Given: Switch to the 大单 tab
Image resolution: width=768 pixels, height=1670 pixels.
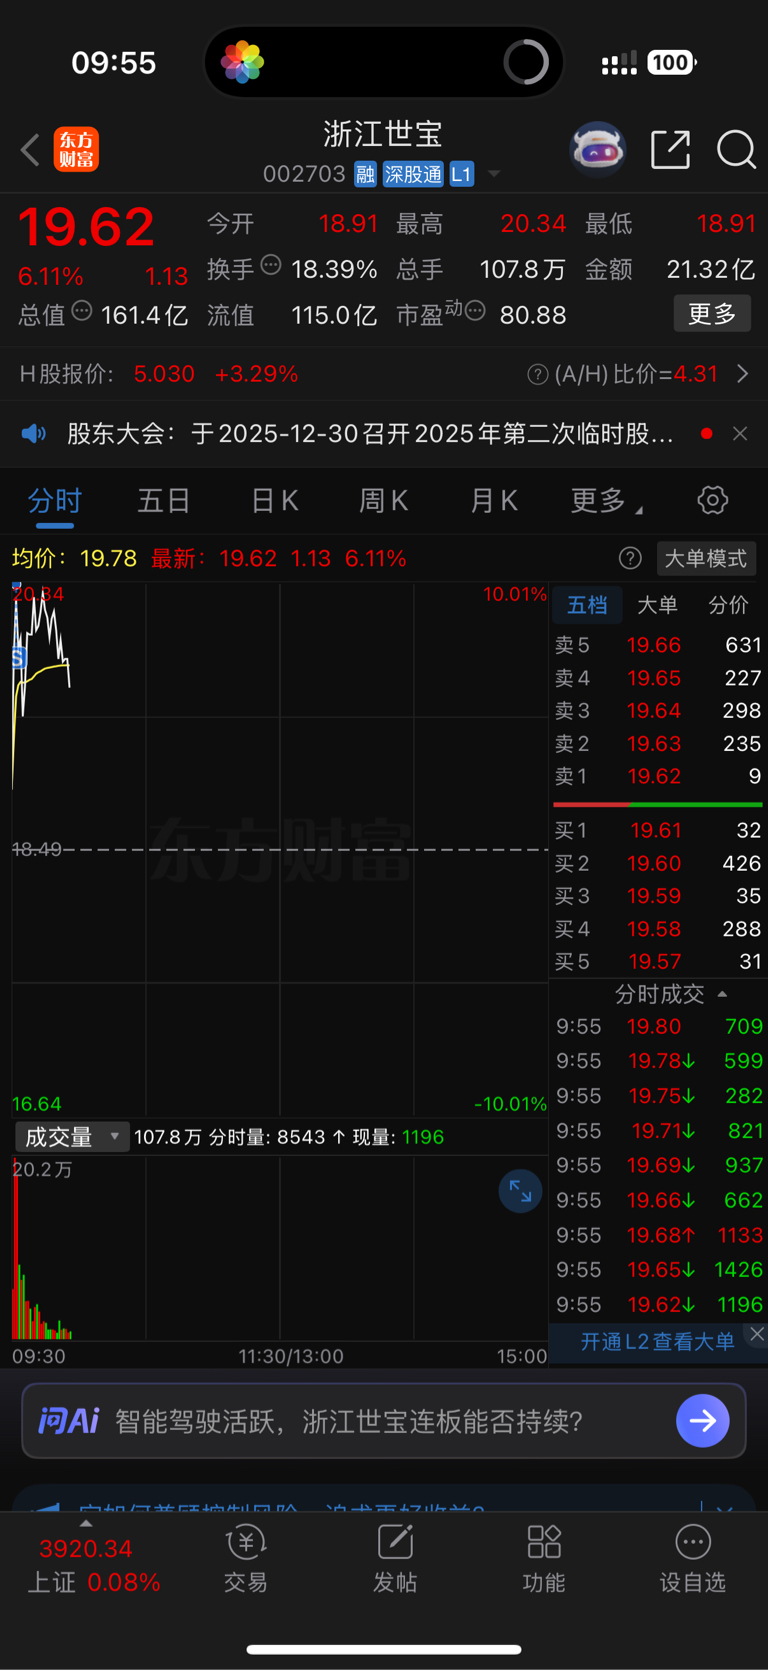Looking at the screenshot, I should (657, 605).
